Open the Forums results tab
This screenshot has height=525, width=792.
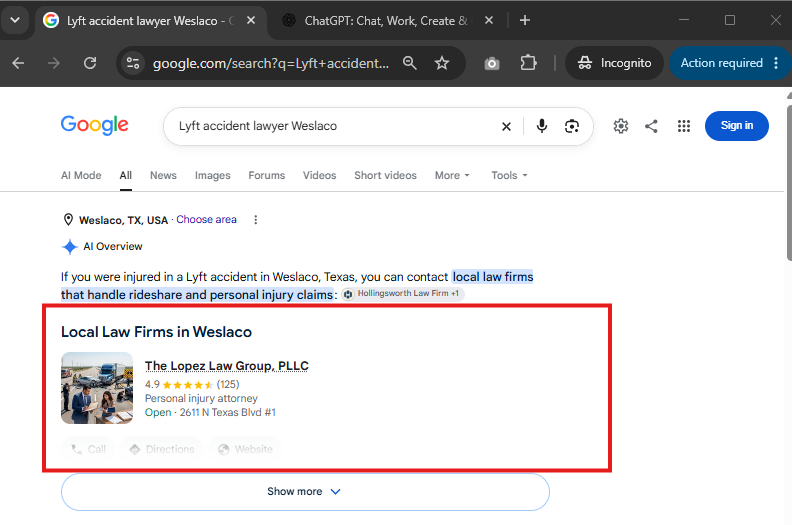pos(267,175)
